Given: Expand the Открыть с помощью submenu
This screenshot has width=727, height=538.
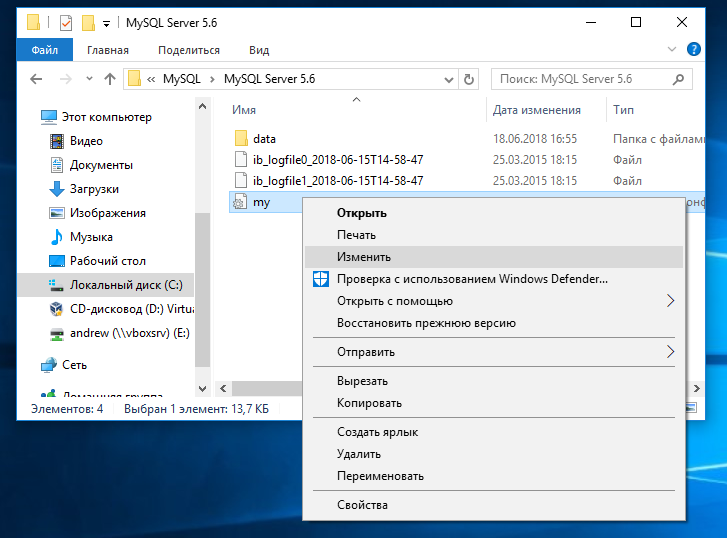Looking at the screenshot, I should tap(494, 301).
